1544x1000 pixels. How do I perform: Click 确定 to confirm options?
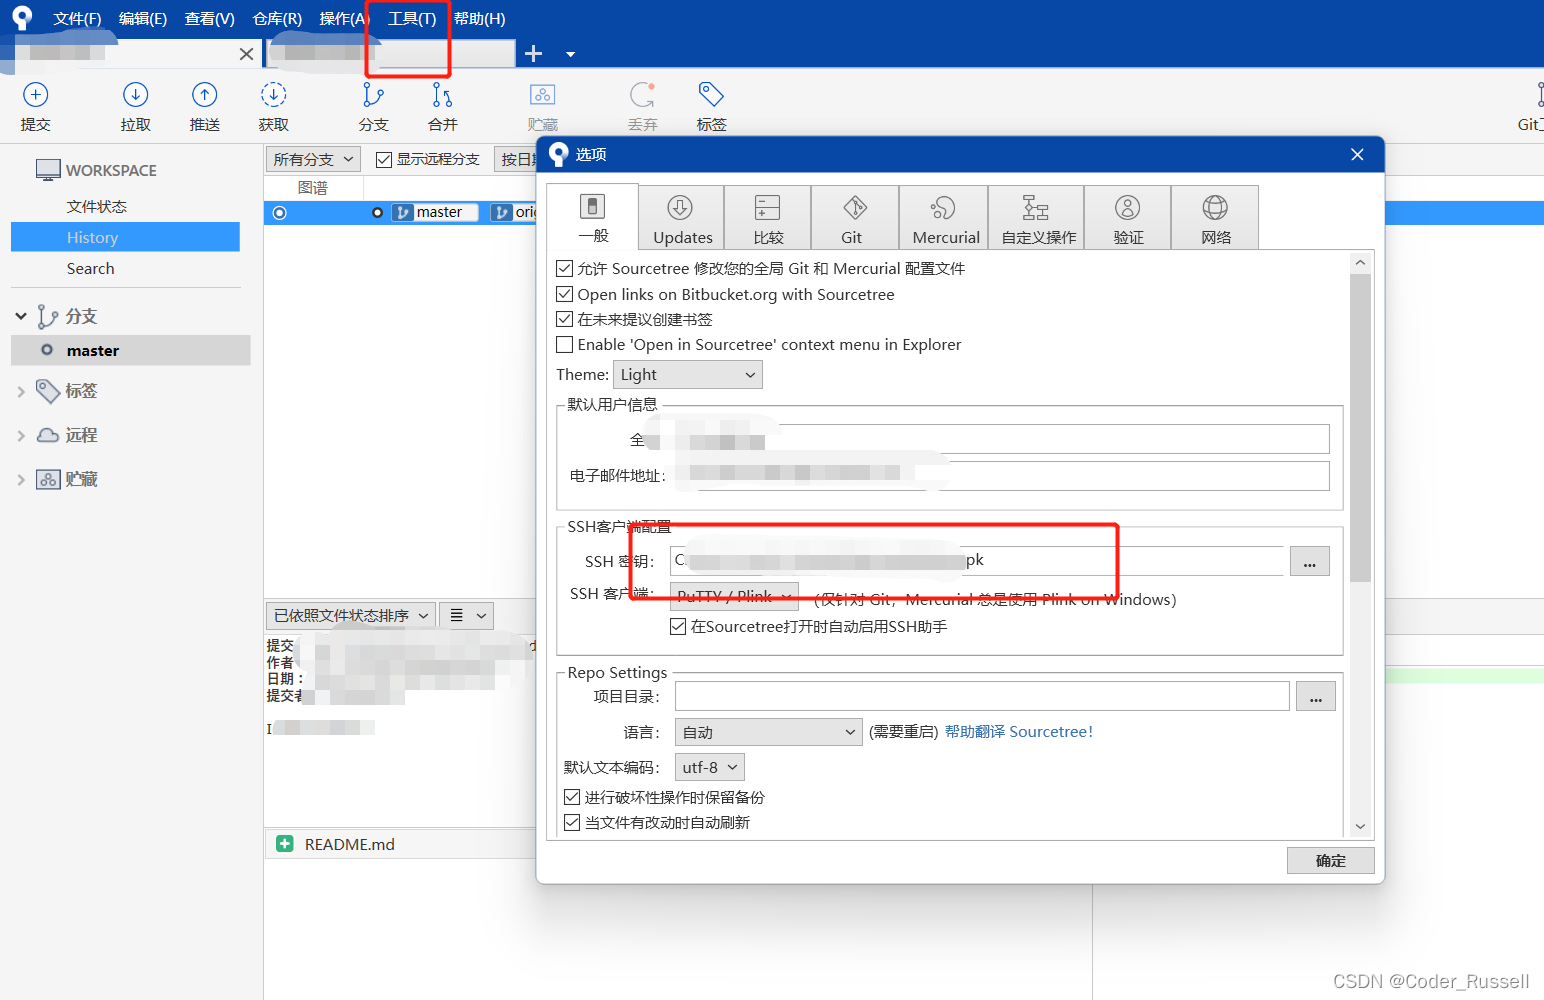(1330, 860)
